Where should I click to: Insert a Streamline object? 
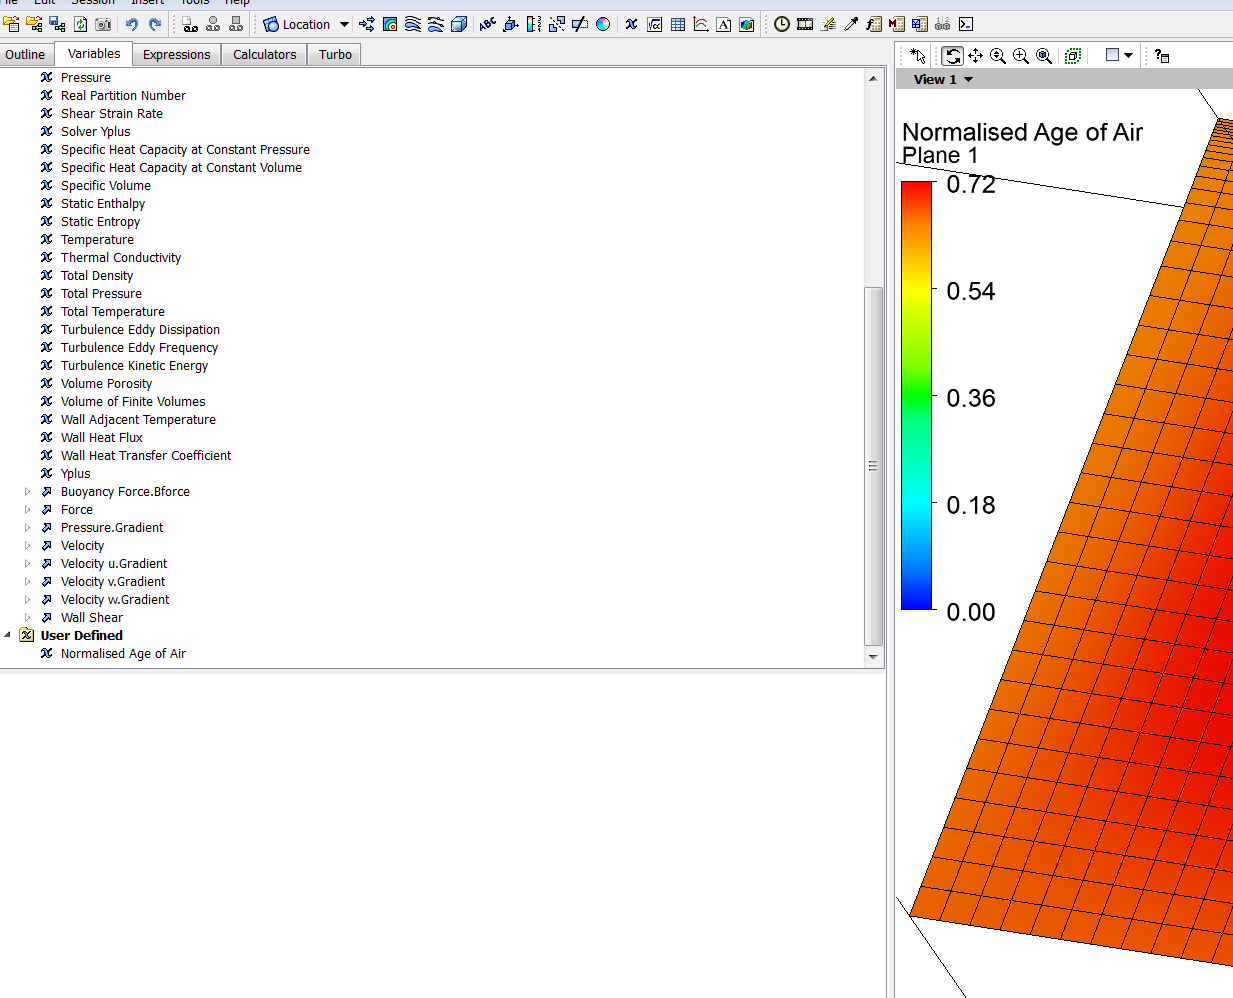coord(412,24)
